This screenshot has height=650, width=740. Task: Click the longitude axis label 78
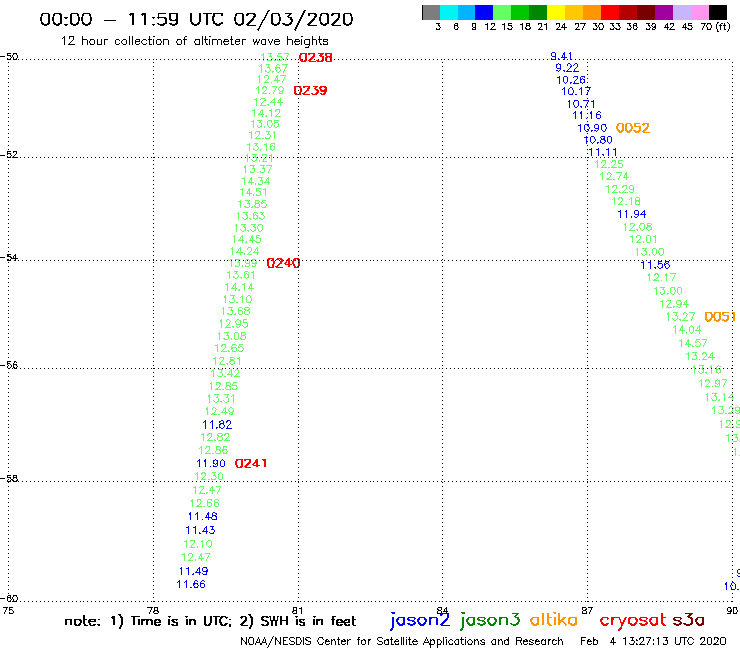click(x=153, y=611)
